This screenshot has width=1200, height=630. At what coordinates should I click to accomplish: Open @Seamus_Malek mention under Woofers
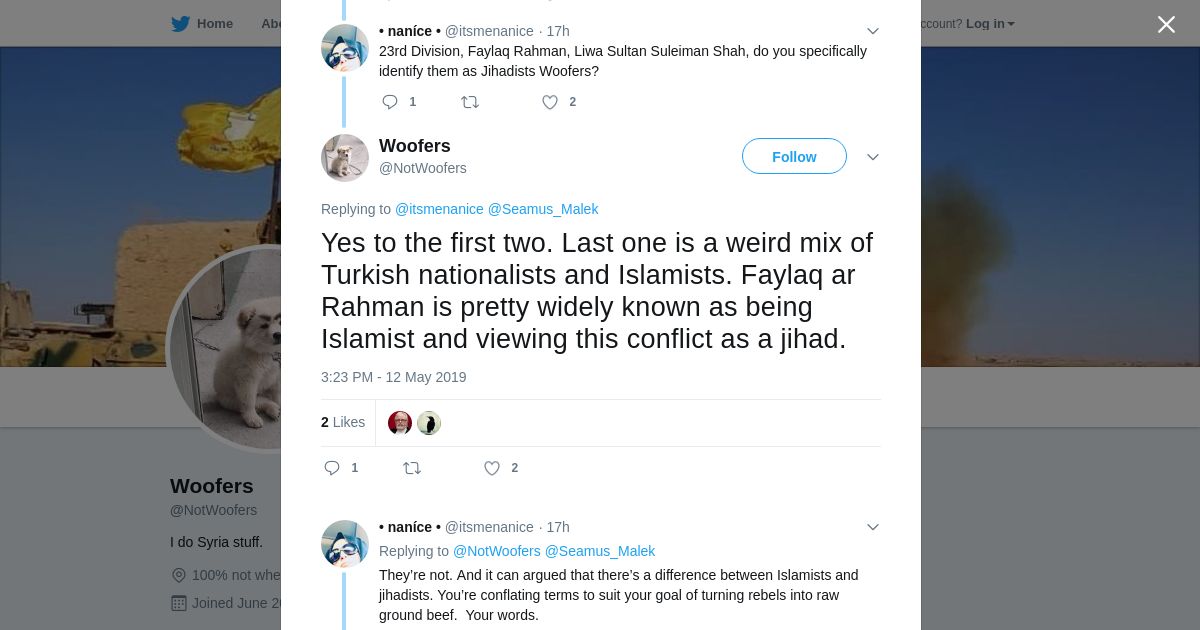point(543,209)
